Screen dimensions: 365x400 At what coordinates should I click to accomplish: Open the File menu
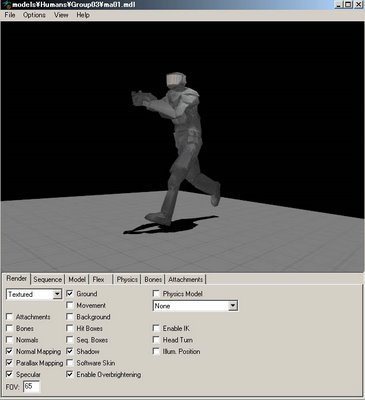(x=10, y=15)
